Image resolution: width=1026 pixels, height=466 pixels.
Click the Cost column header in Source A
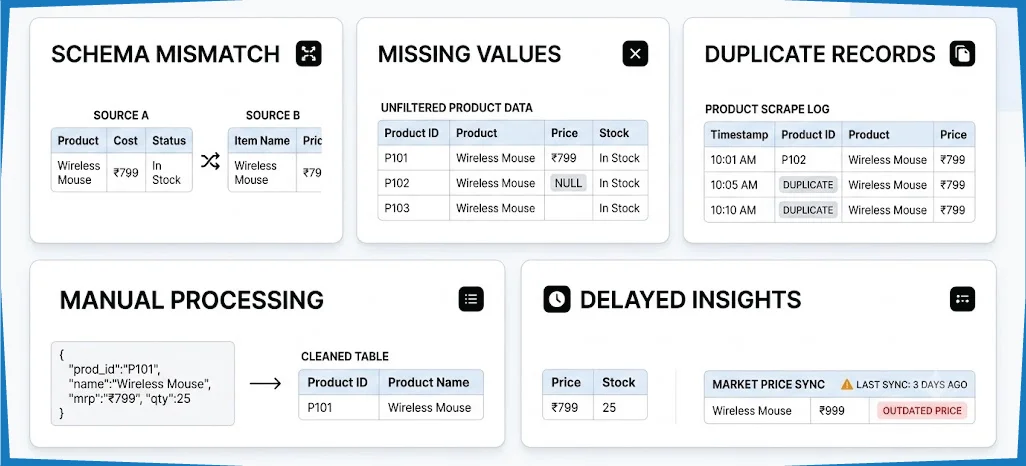coord(126,141)
